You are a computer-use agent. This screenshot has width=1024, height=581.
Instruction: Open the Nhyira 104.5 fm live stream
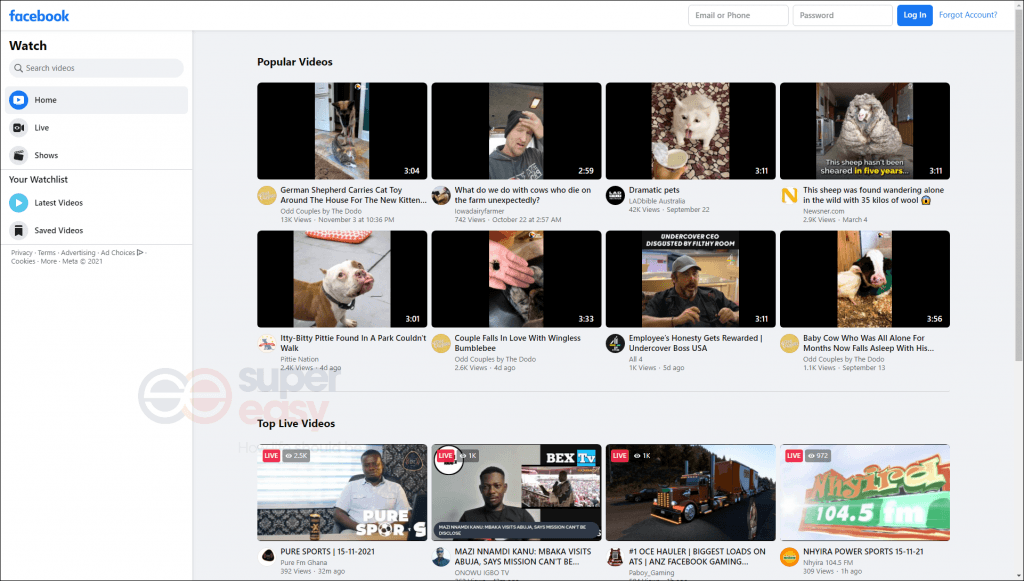(865, 493)
